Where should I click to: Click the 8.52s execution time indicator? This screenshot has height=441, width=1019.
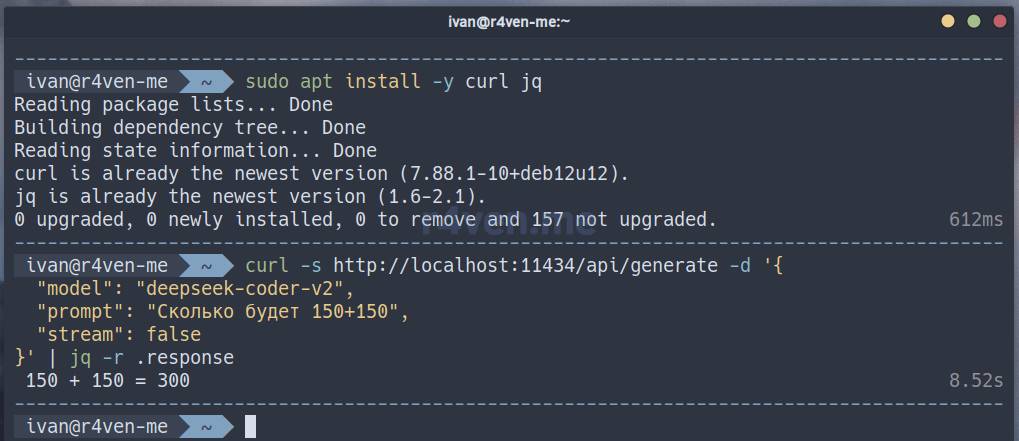click(976, 380)
